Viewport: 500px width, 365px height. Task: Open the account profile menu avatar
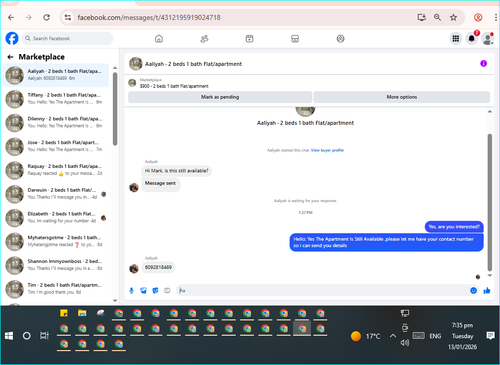tap(488, 39)
